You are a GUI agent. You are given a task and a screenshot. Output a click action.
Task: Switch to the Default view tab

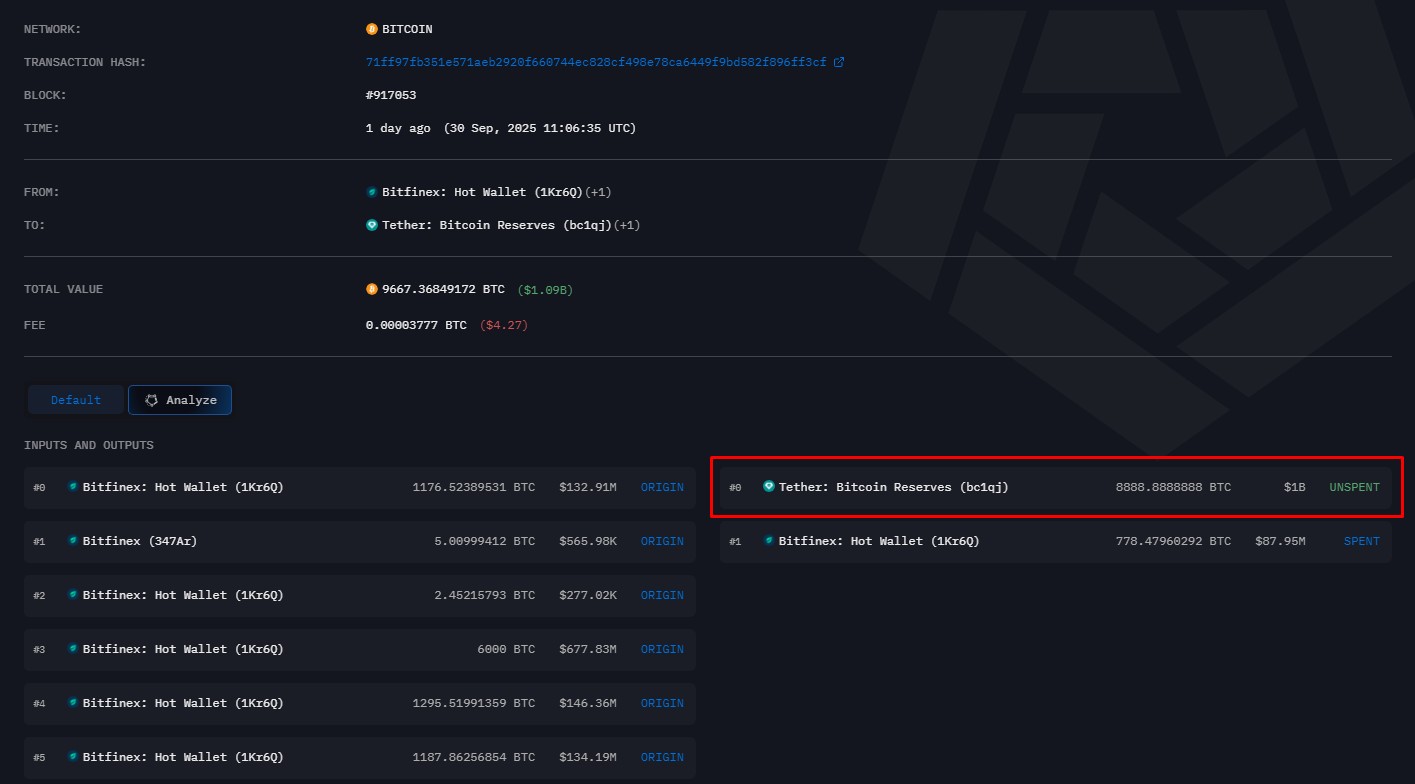76,400
